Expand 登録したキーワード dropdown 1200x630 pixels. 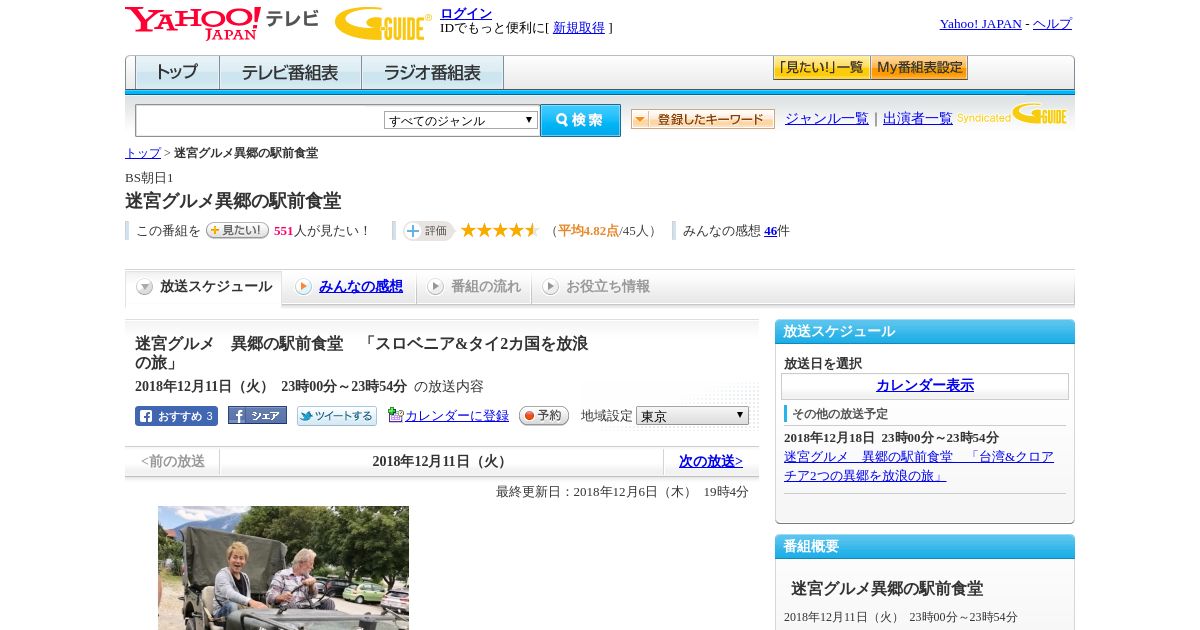703,119
